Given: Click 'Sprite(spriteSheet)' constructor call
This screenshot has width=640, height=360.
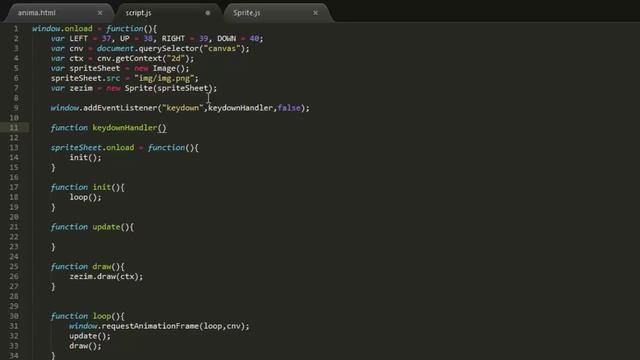Looking at the screenshot, I should click(x=169, y=88).
